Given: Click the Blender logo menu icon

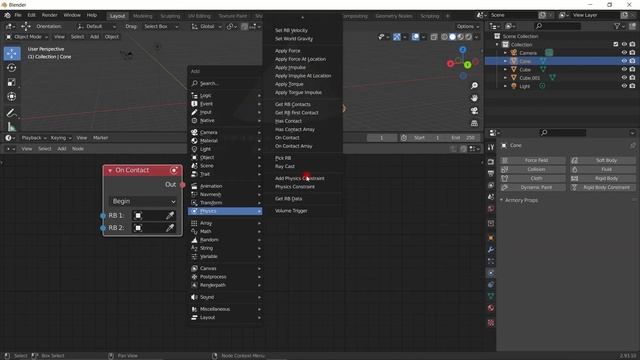Looking at the screenshot, I should (x=7, y=15).
